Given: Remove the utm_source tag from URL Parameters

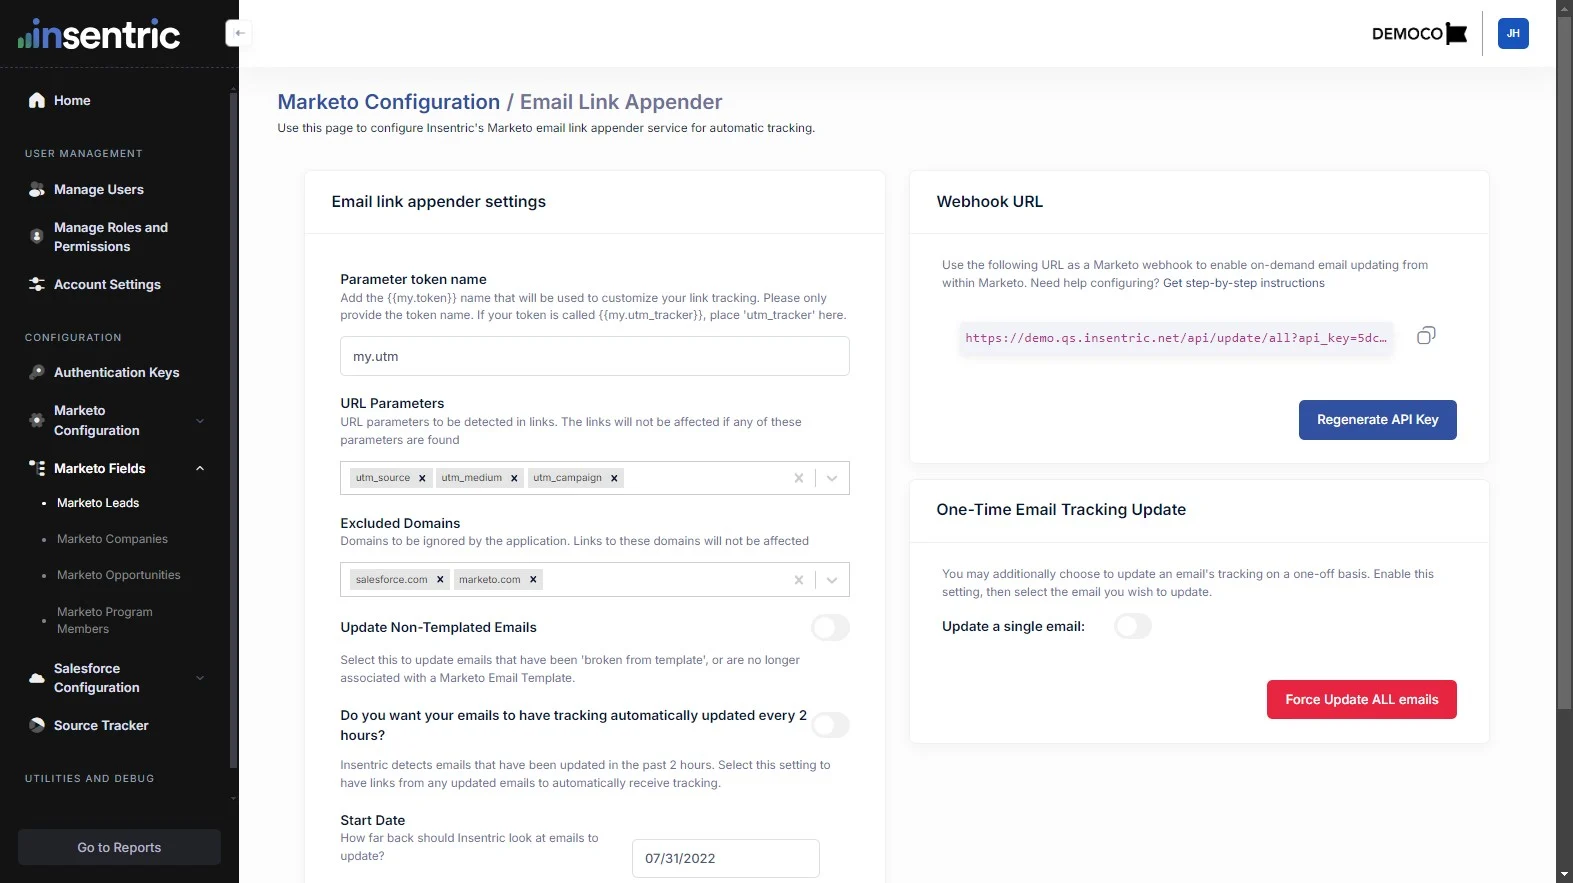Looking at the screenshot, I should coord(422,478).
